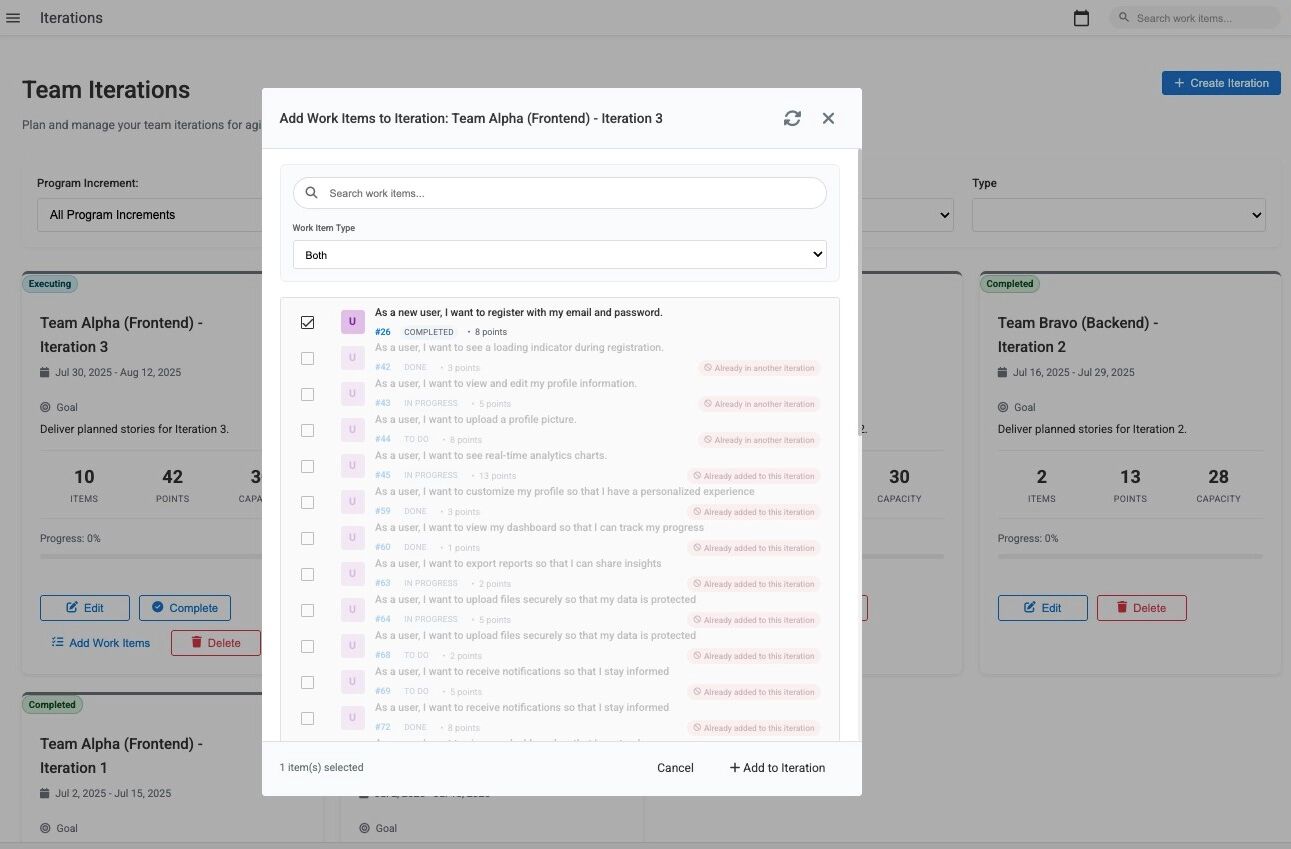Viewport: 1291px width, 849px height.
Task: Click 'Already added to this iteration' tag for #45
Action: click(754, 476)
